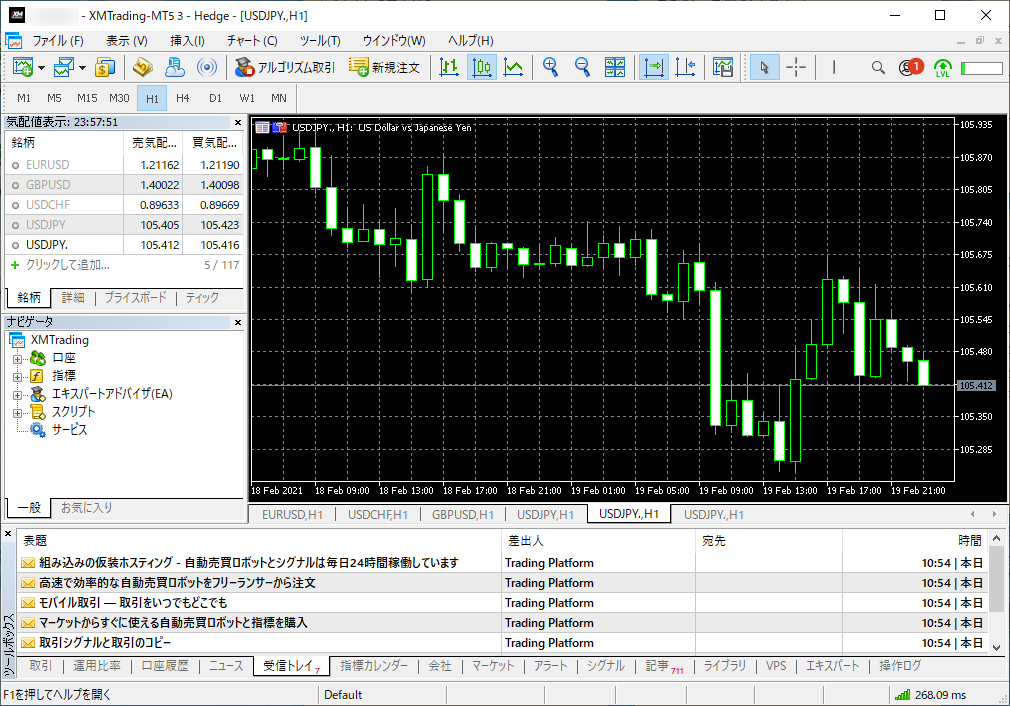Close the 気配値表示 market watch panel

point(238,122)
